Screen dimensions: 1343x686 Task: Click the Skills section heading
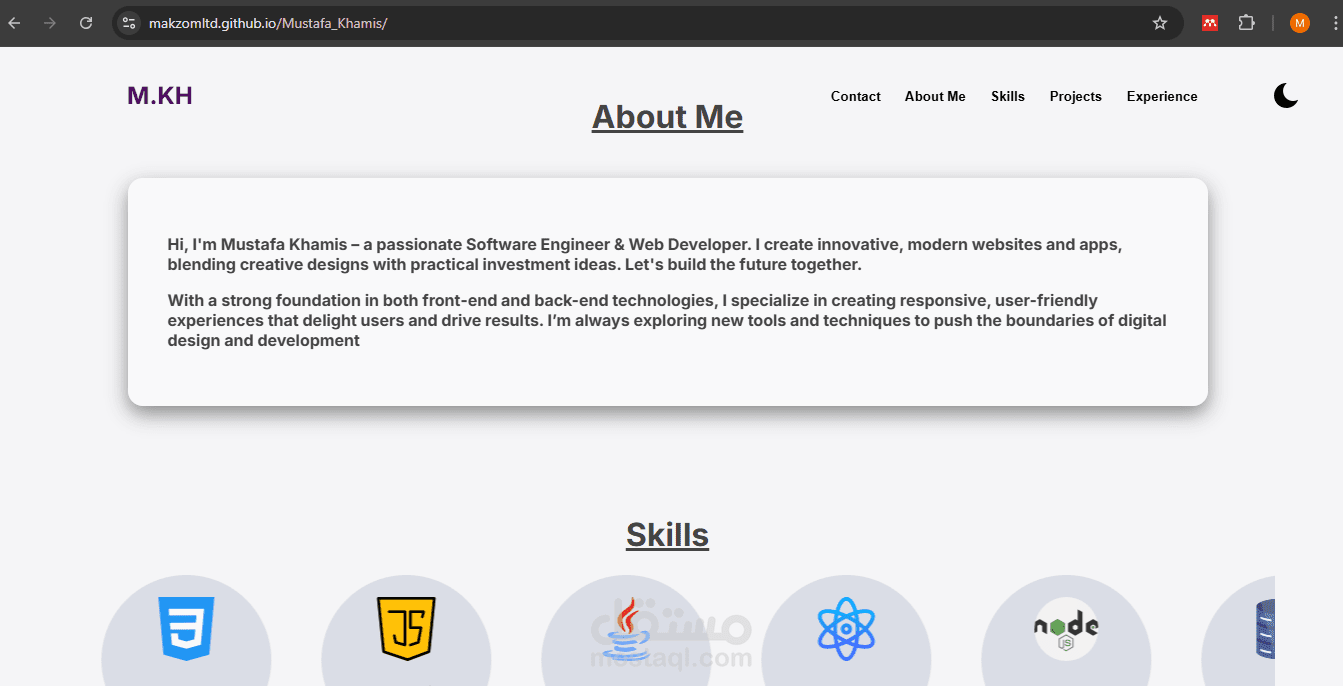tap(667, 535)
